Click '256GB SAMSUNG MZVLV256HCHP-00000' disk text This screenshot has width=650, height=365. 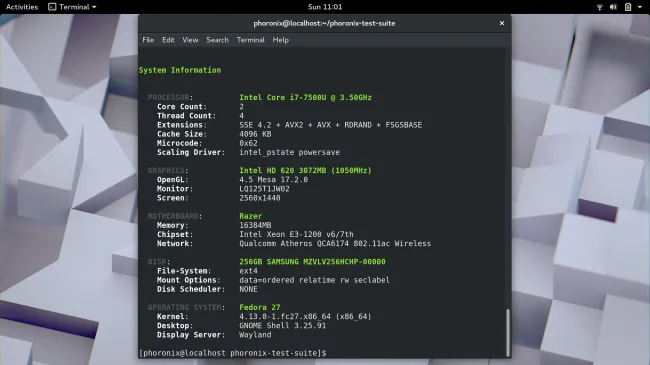(x=312, y=262)
